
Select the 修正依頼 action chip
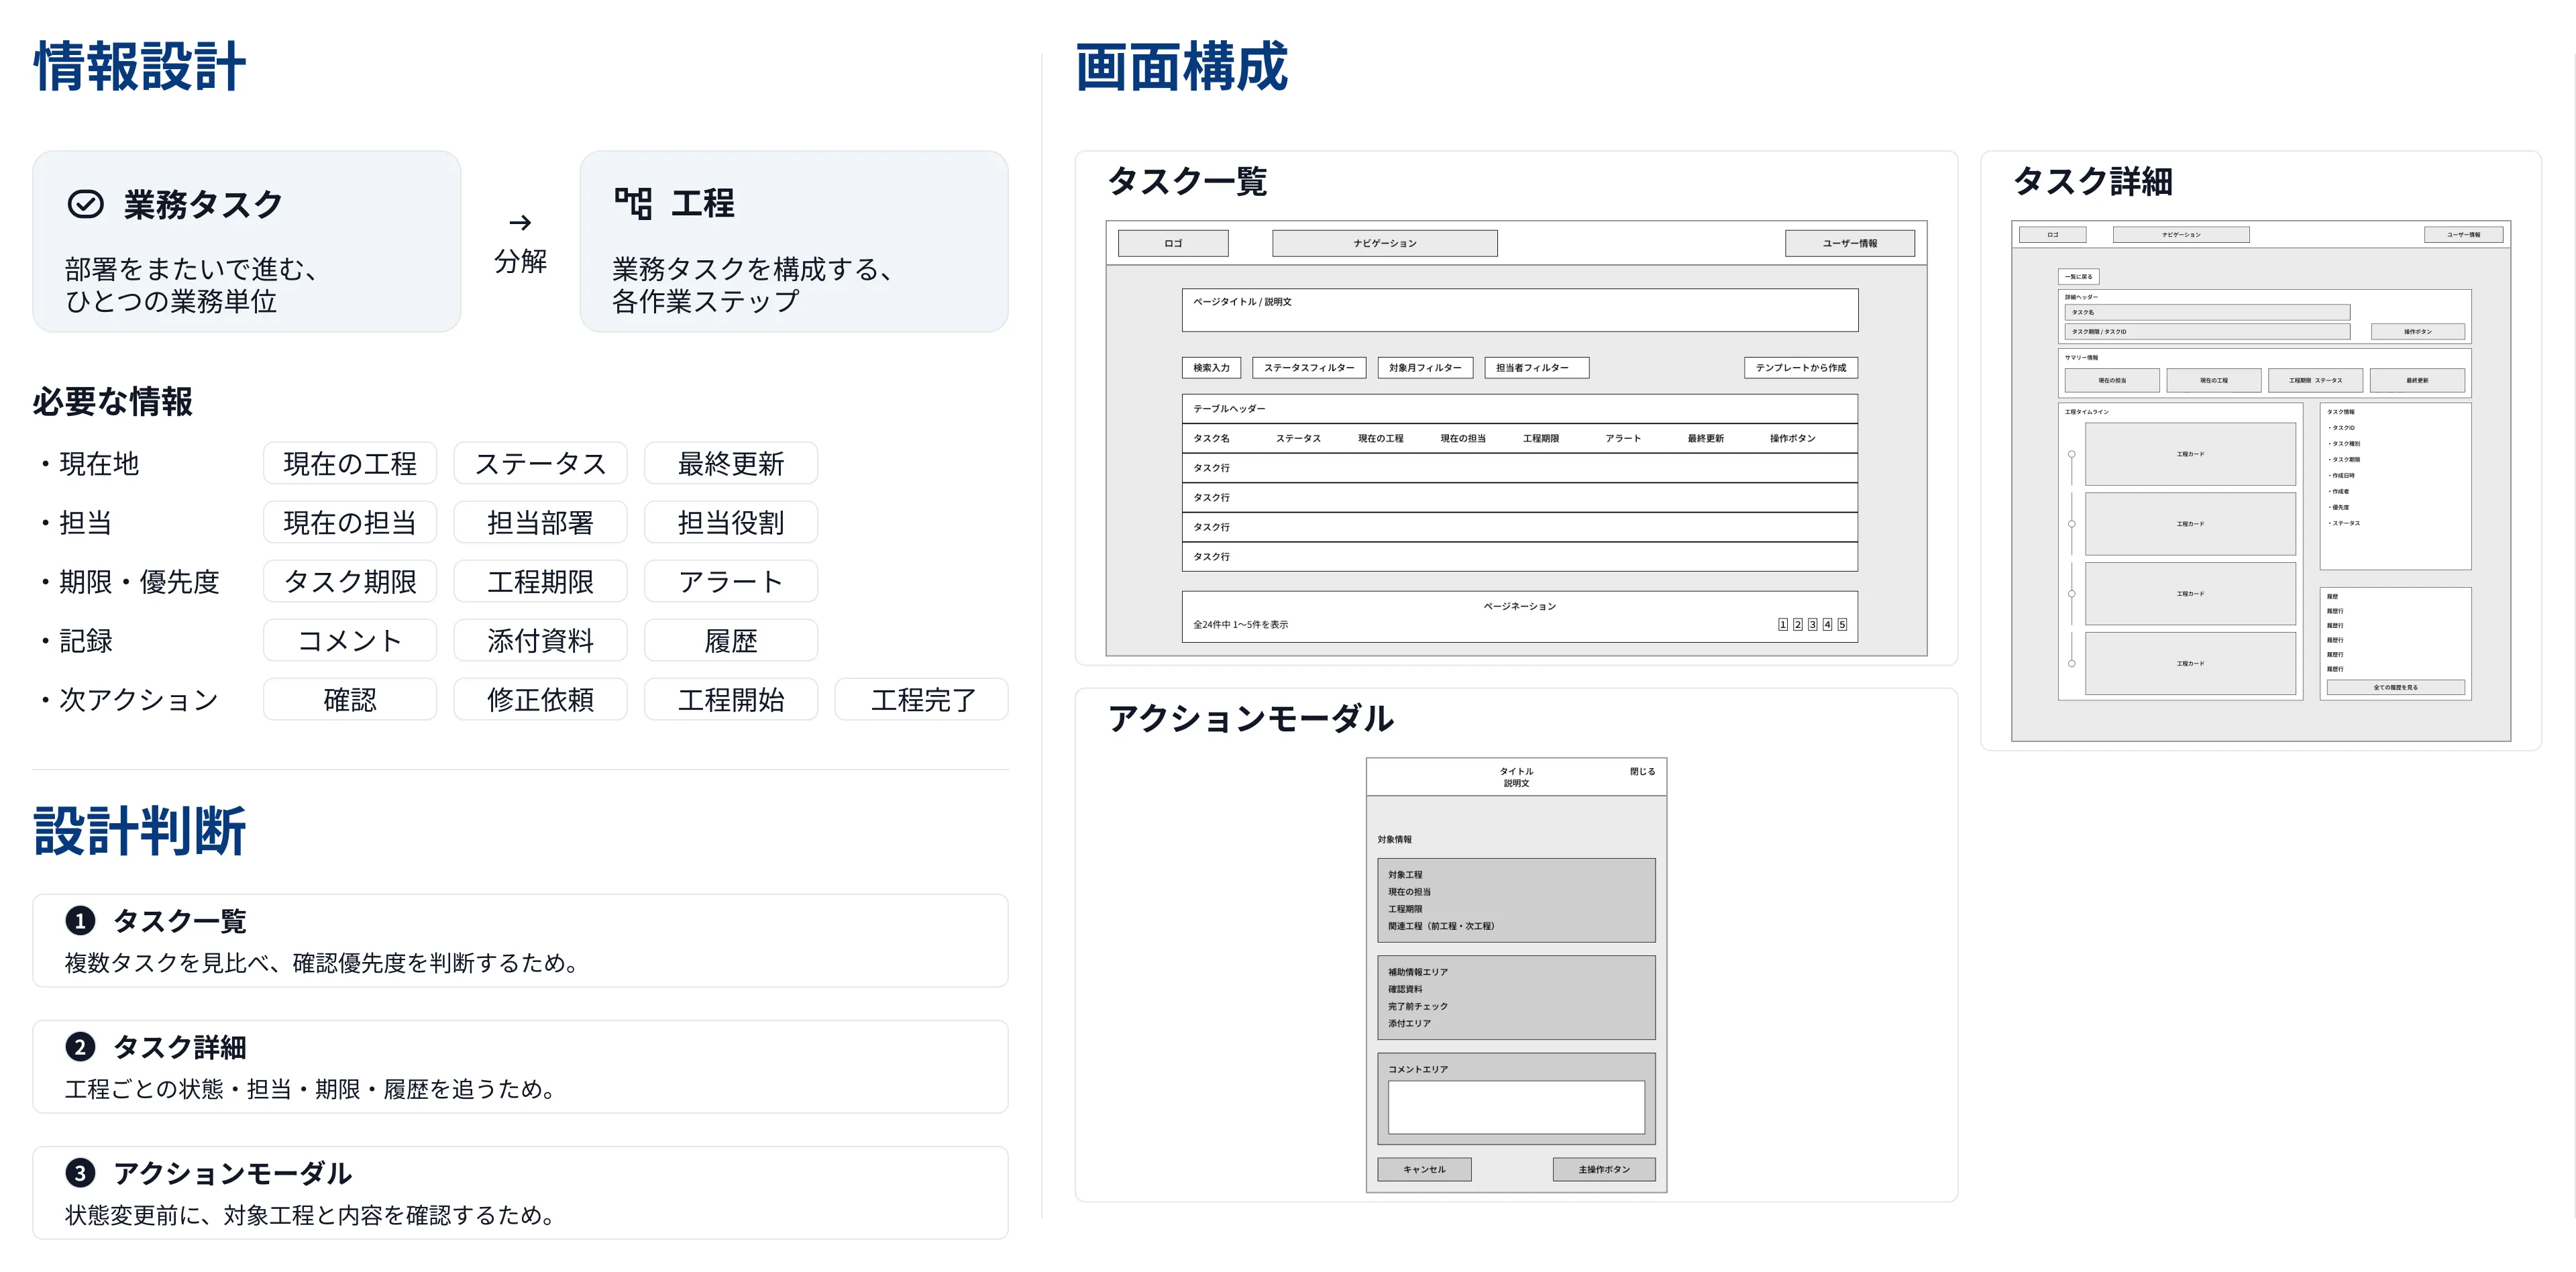click(540, 699)
